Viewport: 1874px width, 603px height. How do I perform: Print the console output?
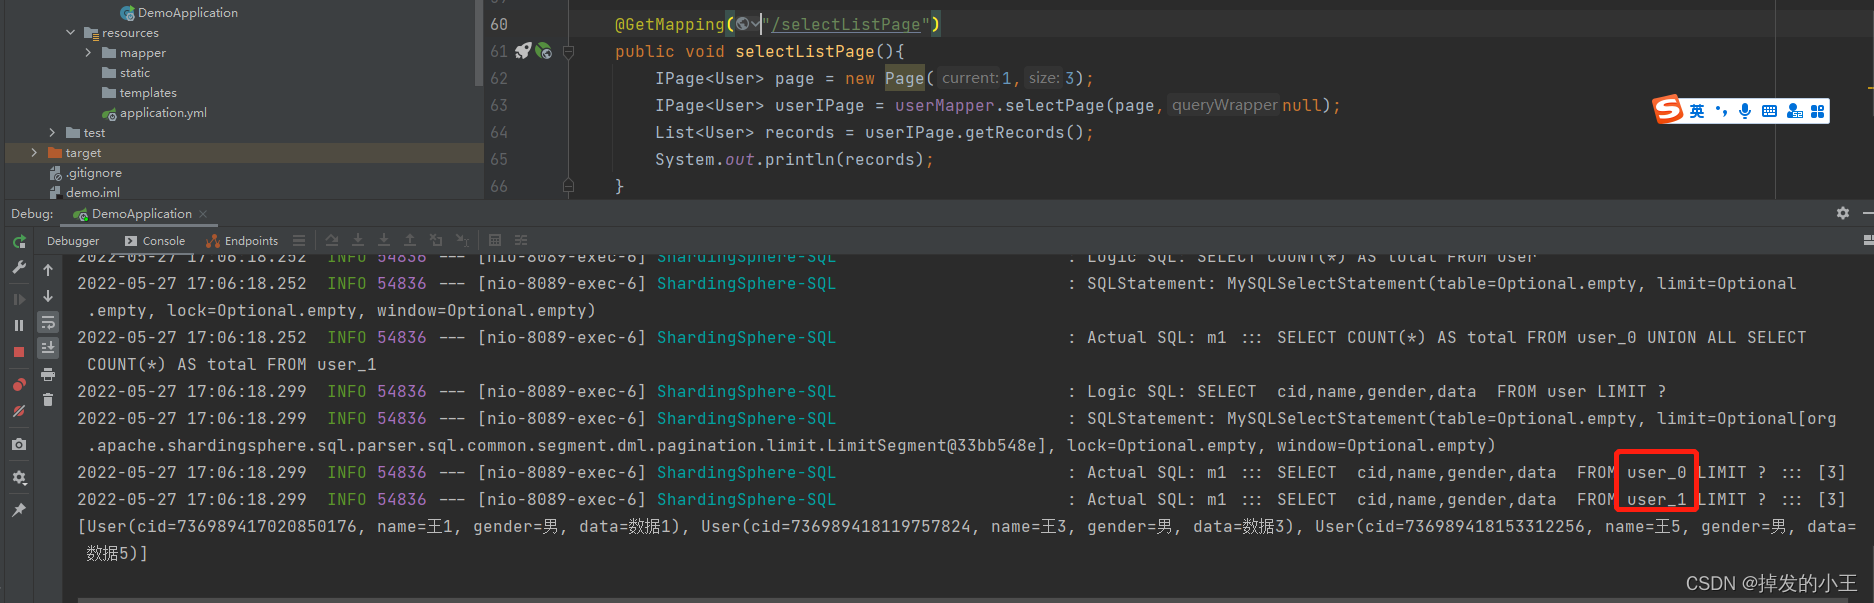pyautogui.click(x=47, y=374)
